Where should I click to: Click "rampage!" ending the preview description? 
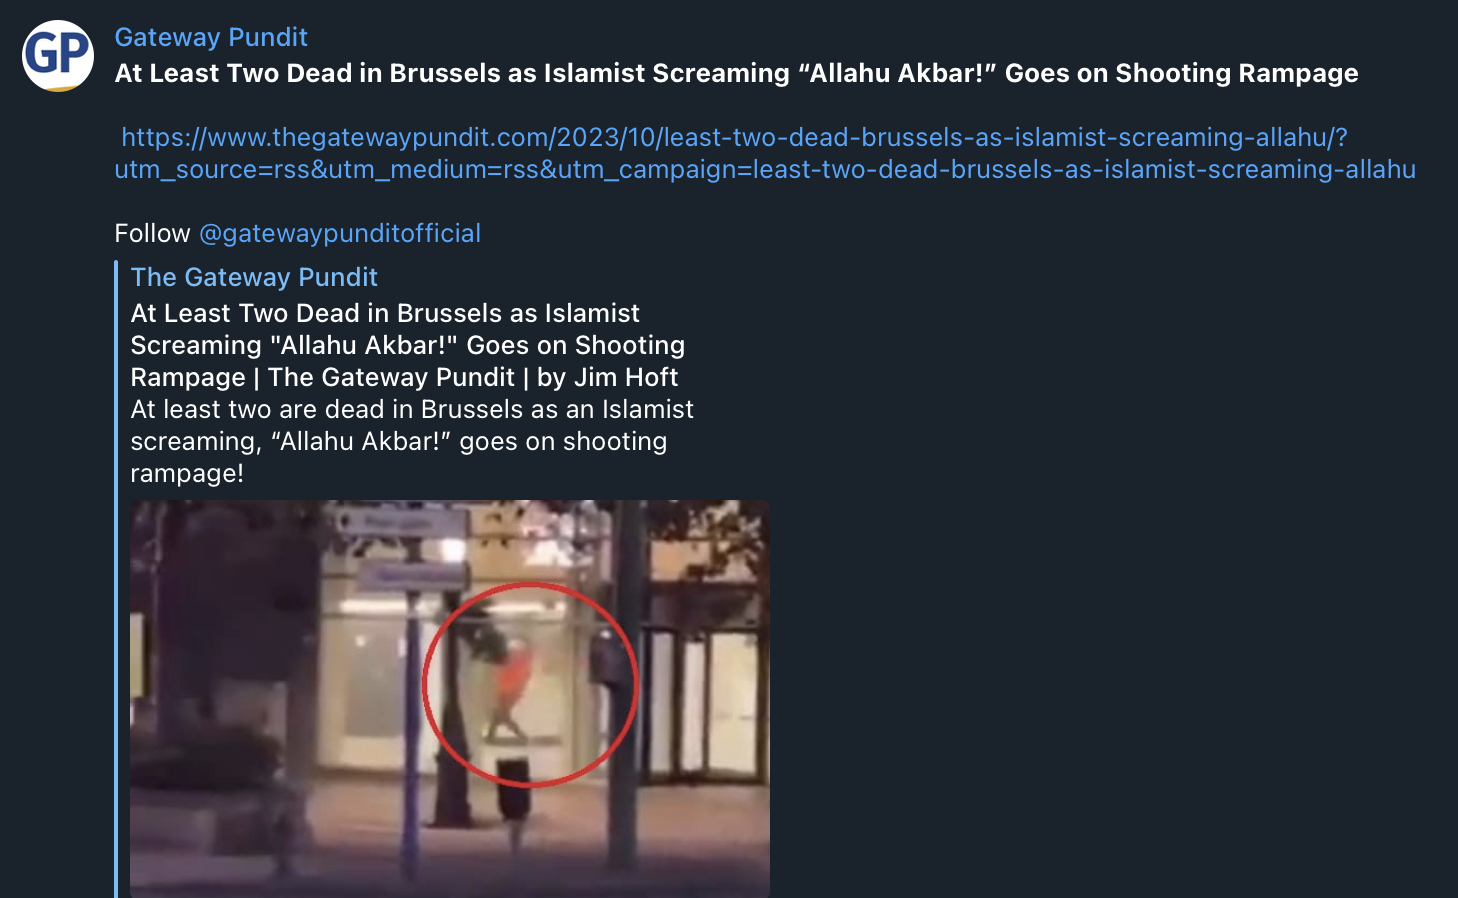click(x=187, y=473)
